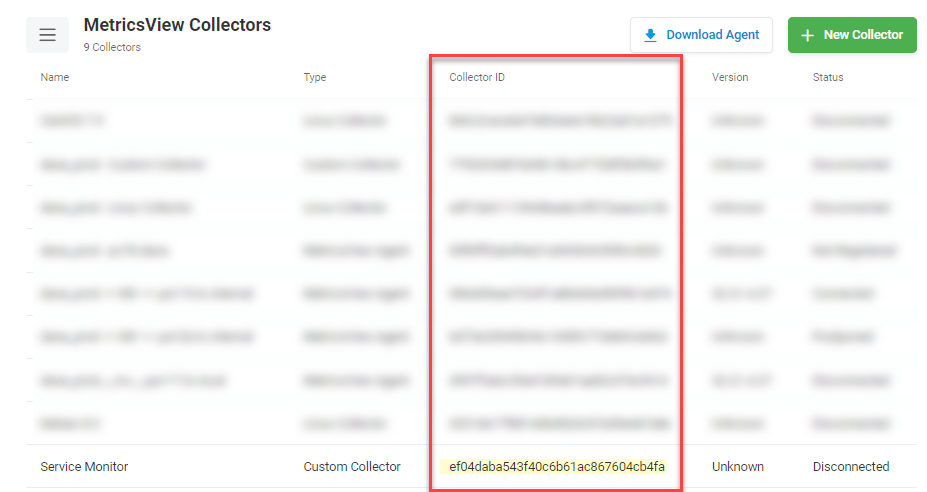
Task: Select the Service Monitor collector name
Action: [84, 467]
